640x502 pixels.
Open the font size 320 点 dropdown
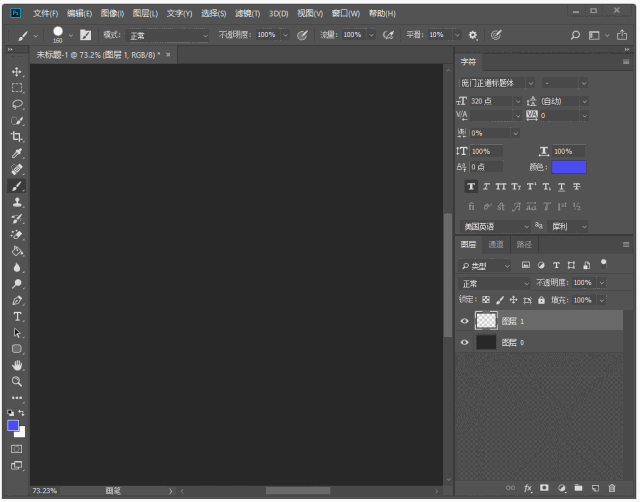tap(518, 101)
